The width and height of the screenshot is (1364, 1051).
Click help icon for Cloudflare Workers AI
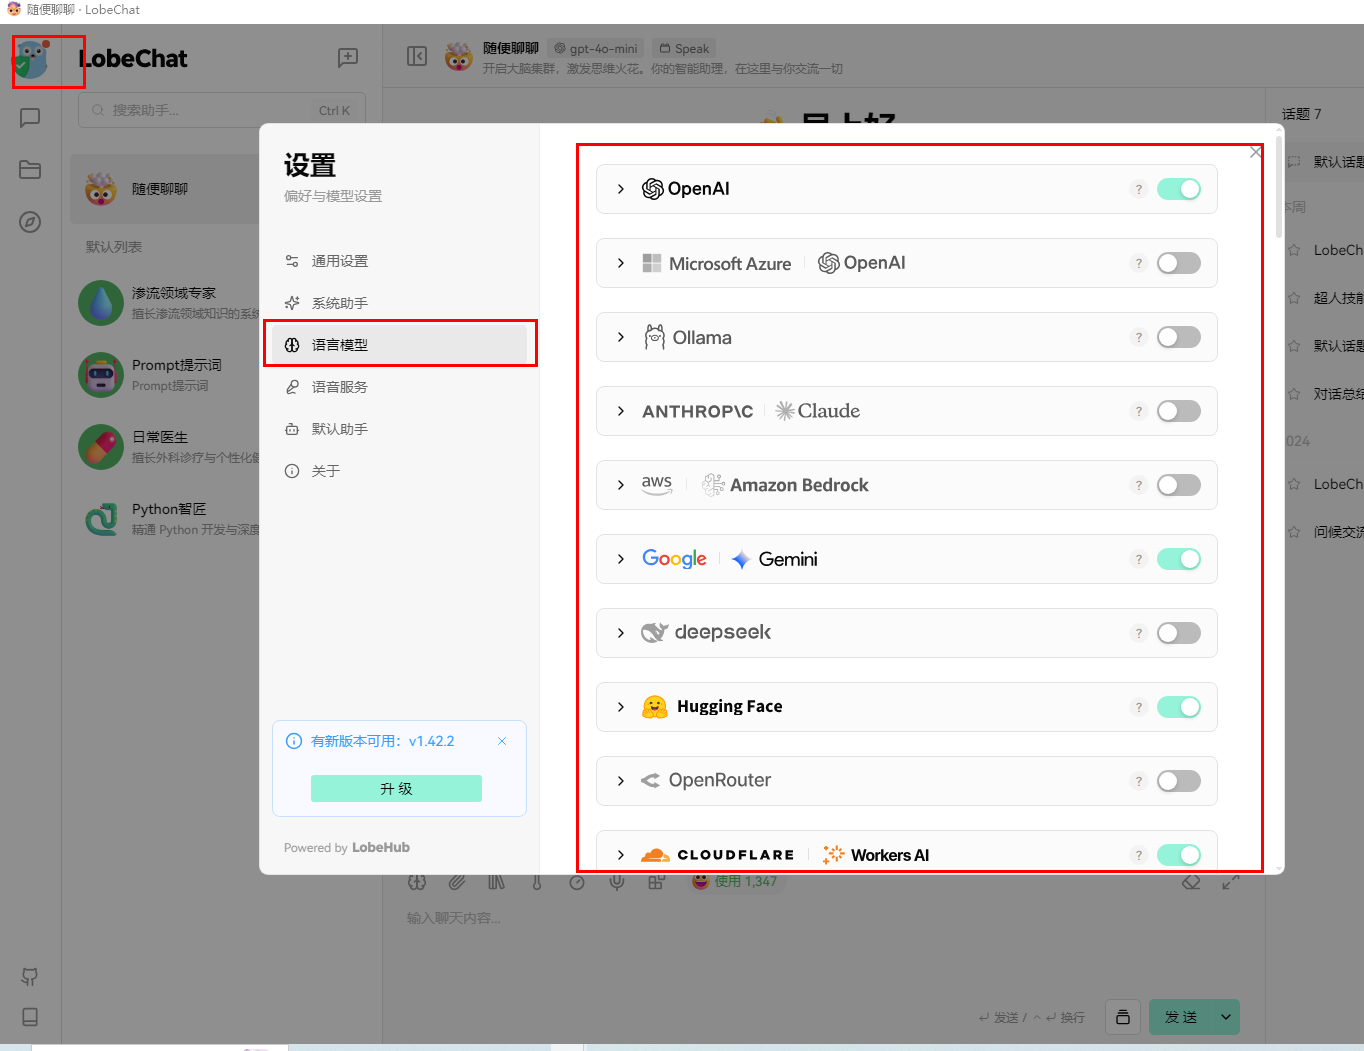pos(1138,855)
